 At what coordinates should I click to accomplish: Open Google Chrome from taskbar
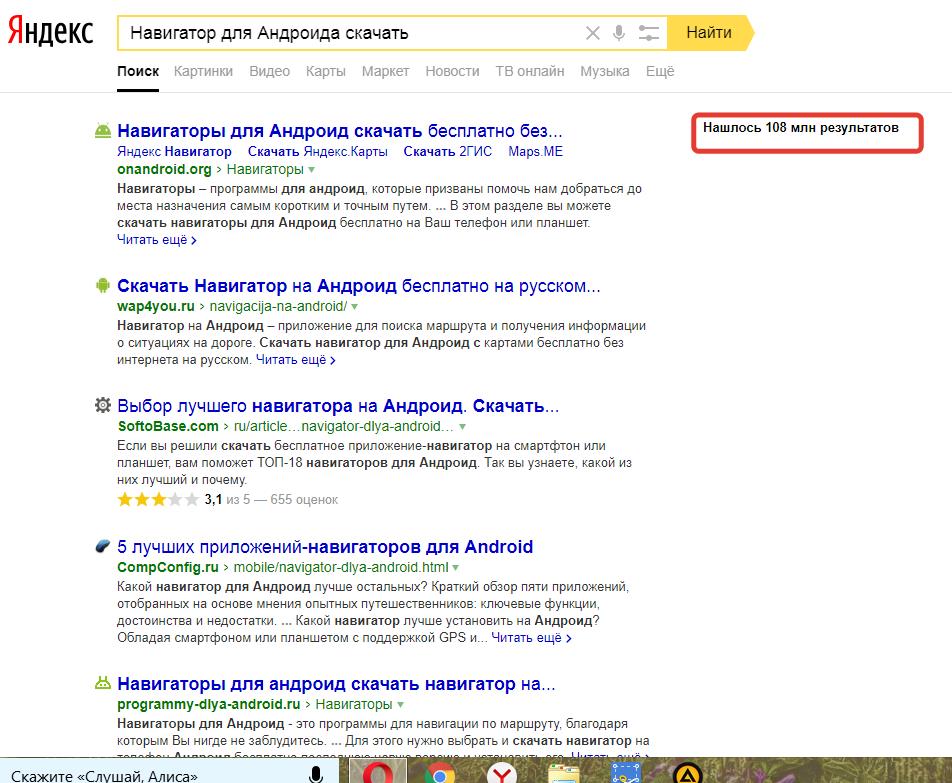tap(440, 775)
